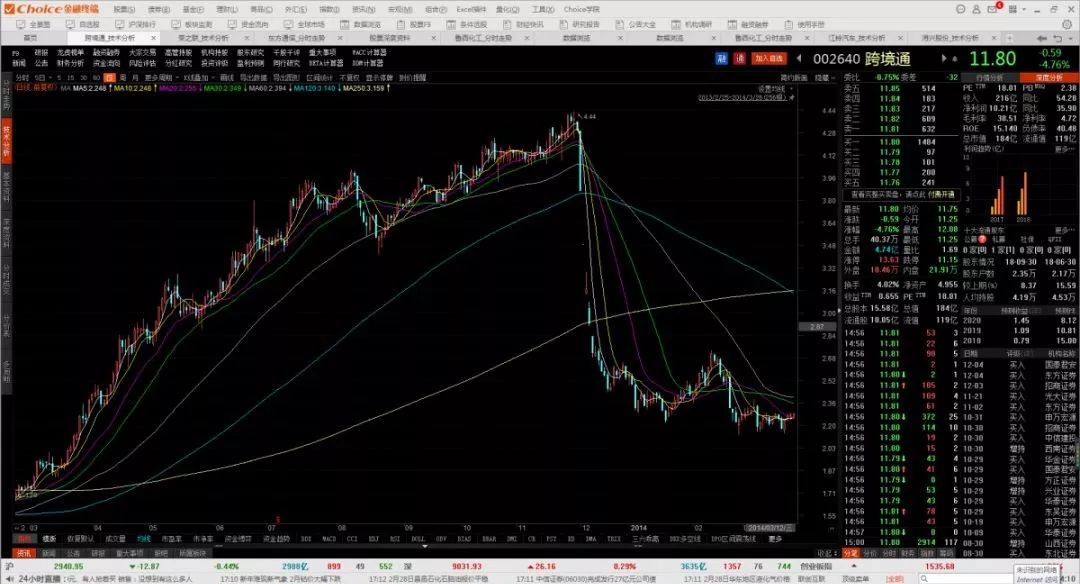
Task: Select the daily 日 period button
Action: (110, 78)
